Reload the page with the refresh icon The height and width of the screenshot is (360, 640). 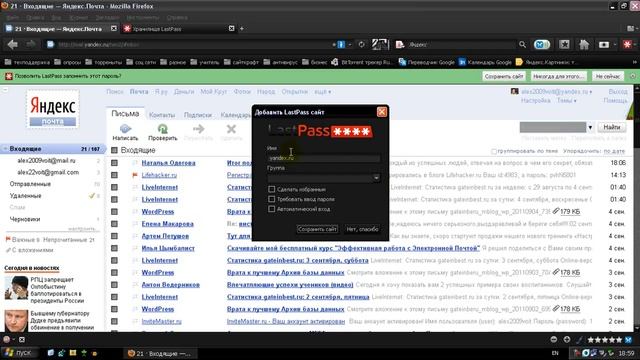coord(362,44)
